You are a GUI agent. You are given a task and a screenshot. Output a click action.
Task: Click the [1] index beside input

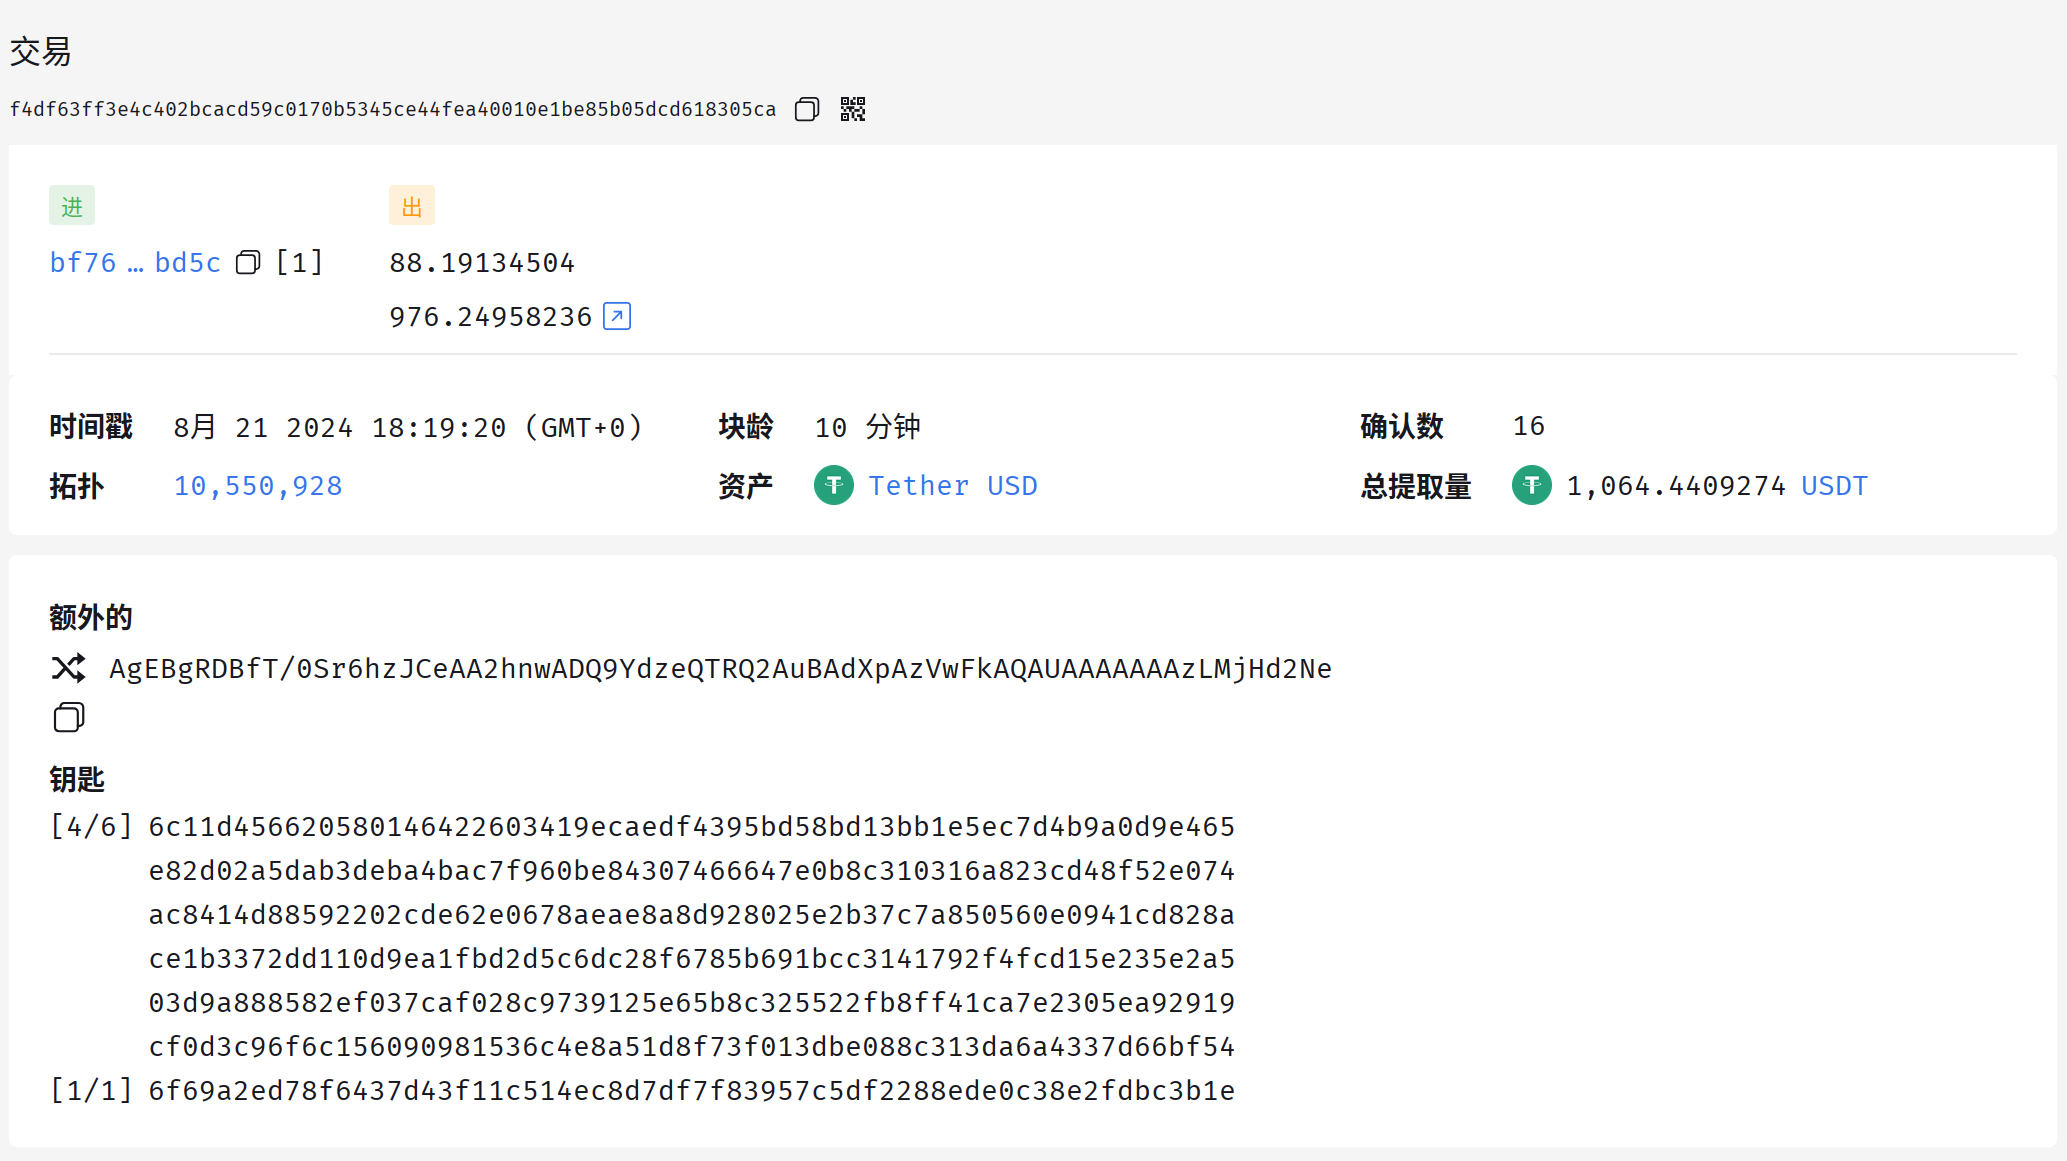tap(300, 263)
